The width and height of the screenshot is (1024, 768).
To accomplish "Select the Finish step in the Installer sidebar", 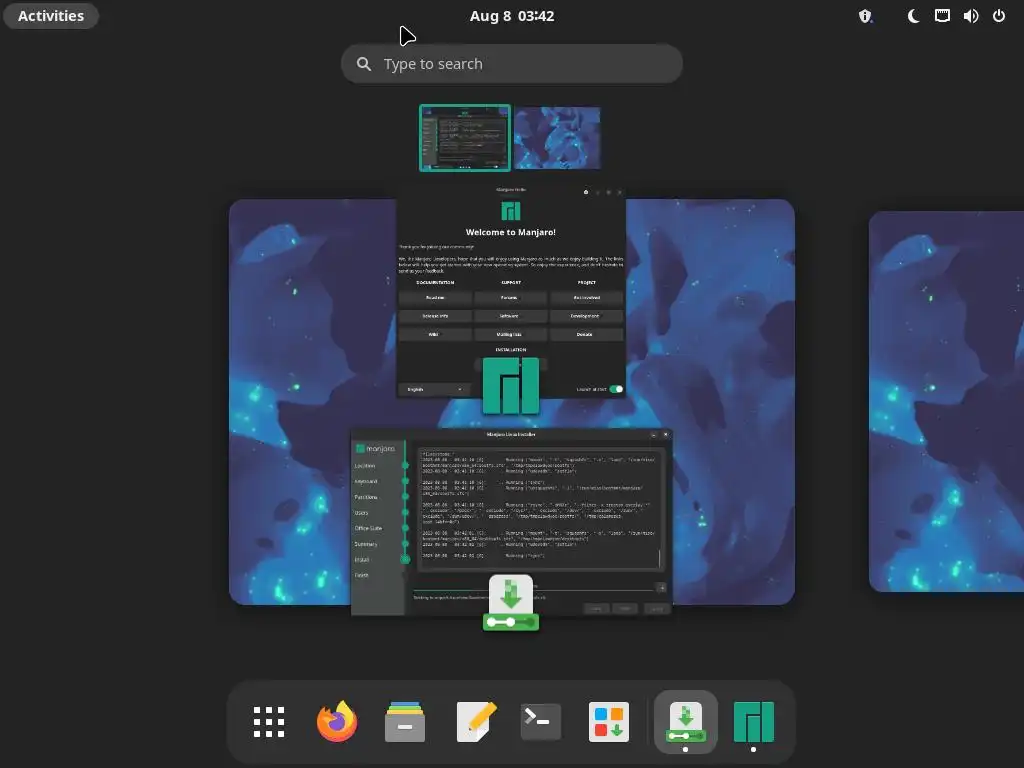I will pyautogui.click(x=362, y=575).
